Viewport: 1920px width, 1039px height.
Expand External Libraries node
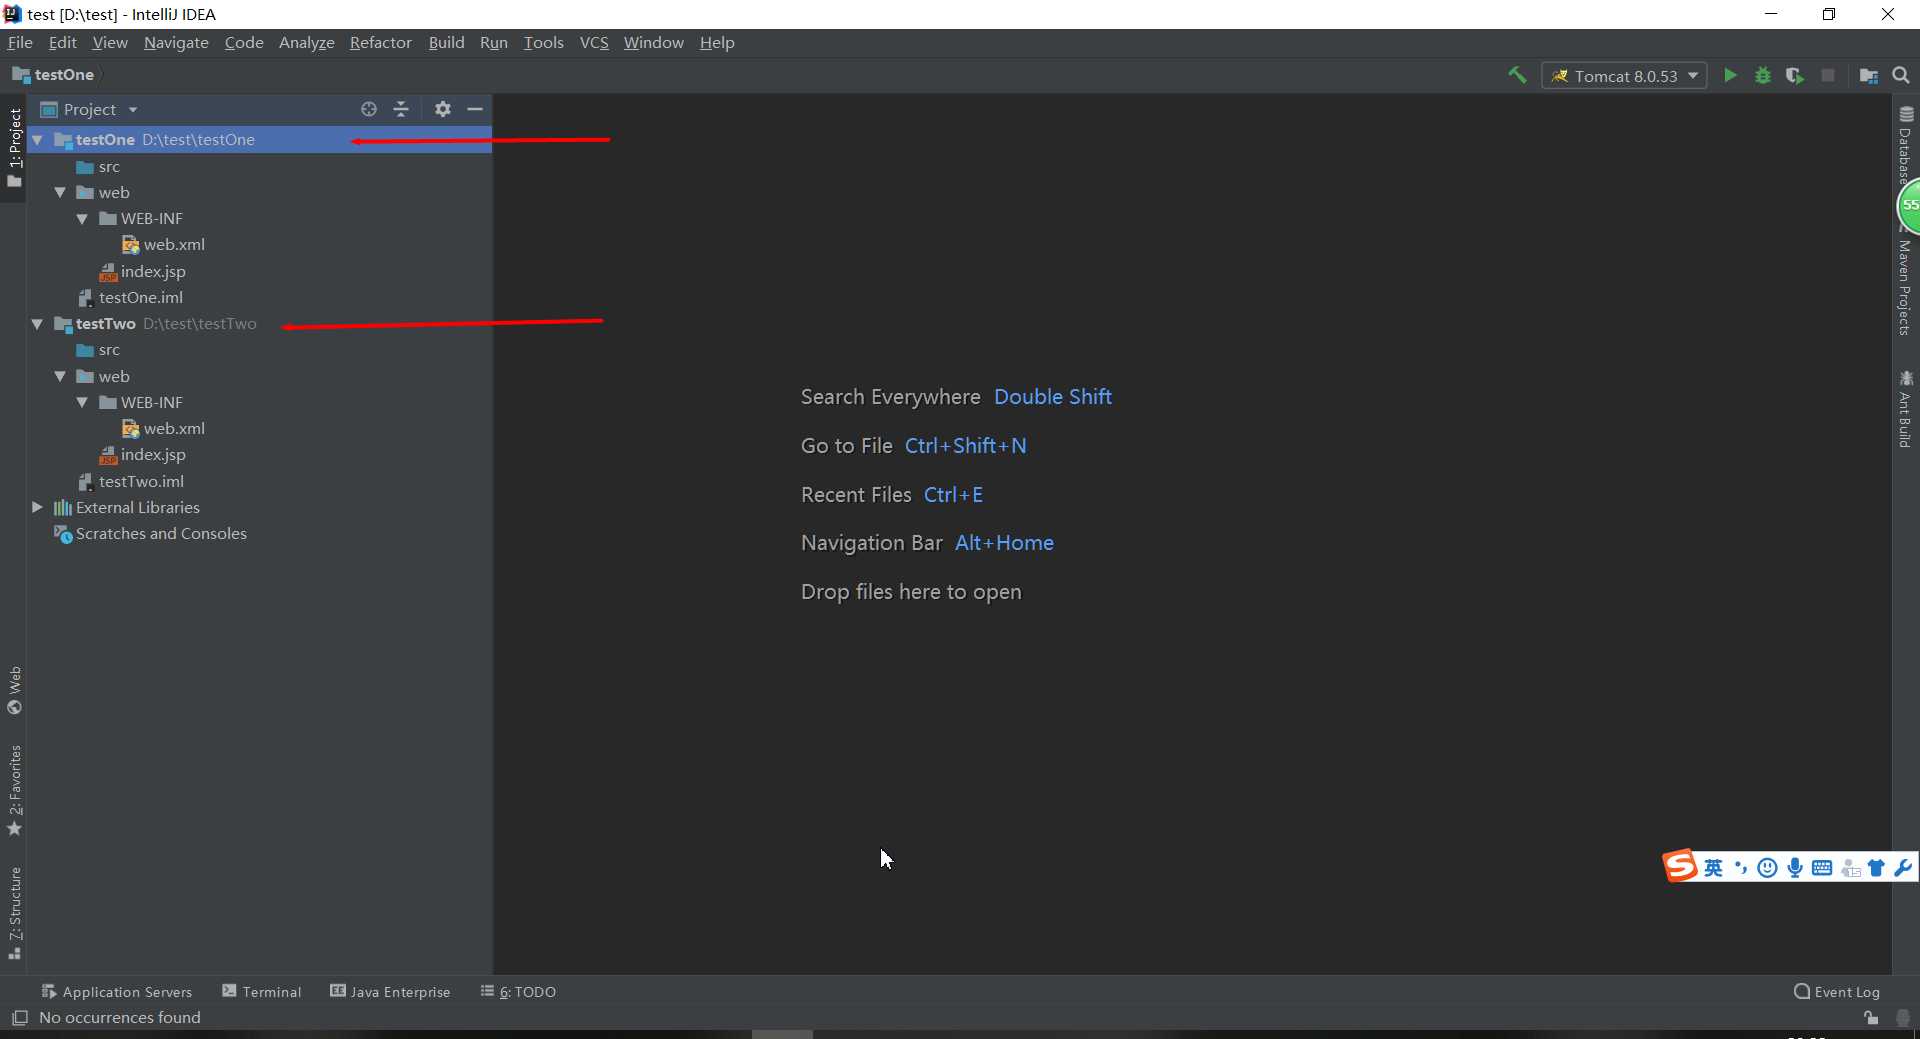click(38, 508)
